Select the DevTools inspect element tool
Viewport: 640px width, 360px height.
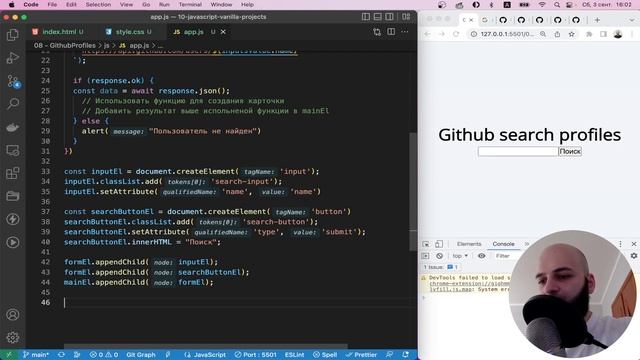426,244
